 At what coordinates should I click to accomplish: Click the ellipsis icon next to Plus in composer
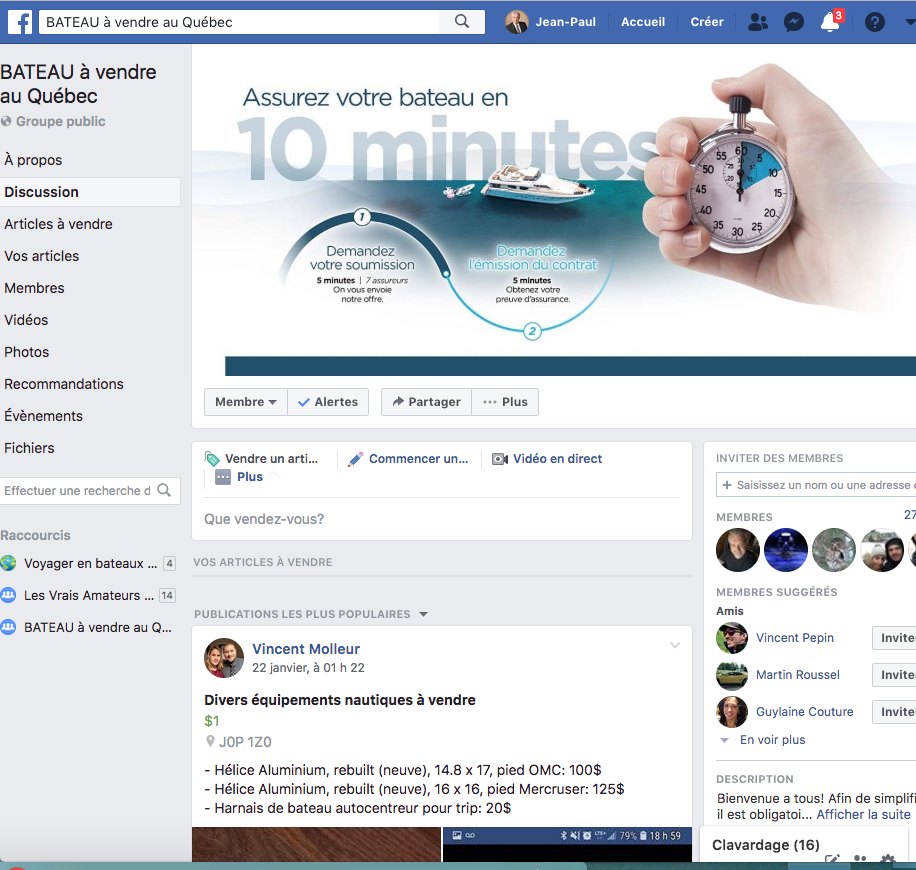click(x=223, y=477)
